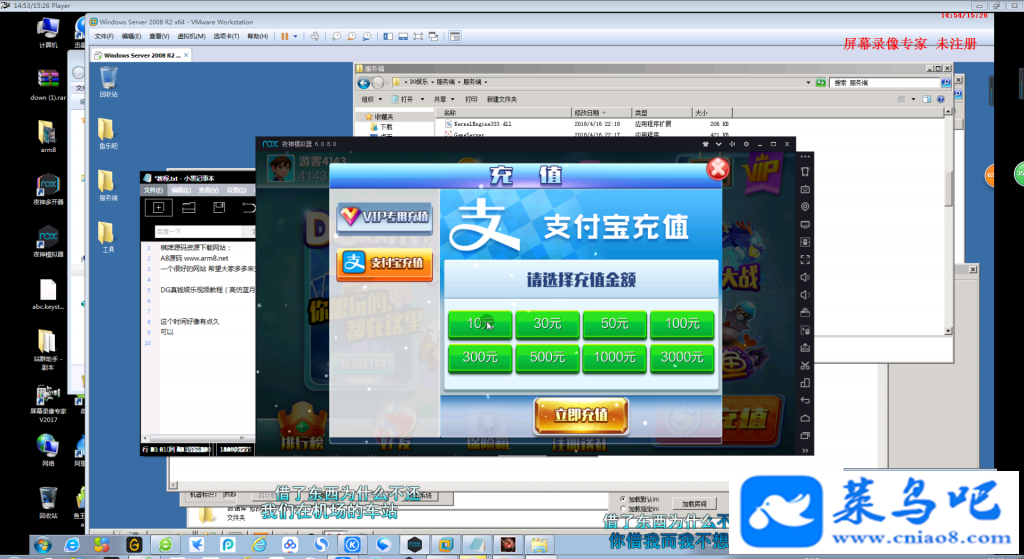The height and width of the screenshot is (559, 1024).
Task: Click Nox home navigation icon
Action: pyautogui.click(x=805, y=418)
